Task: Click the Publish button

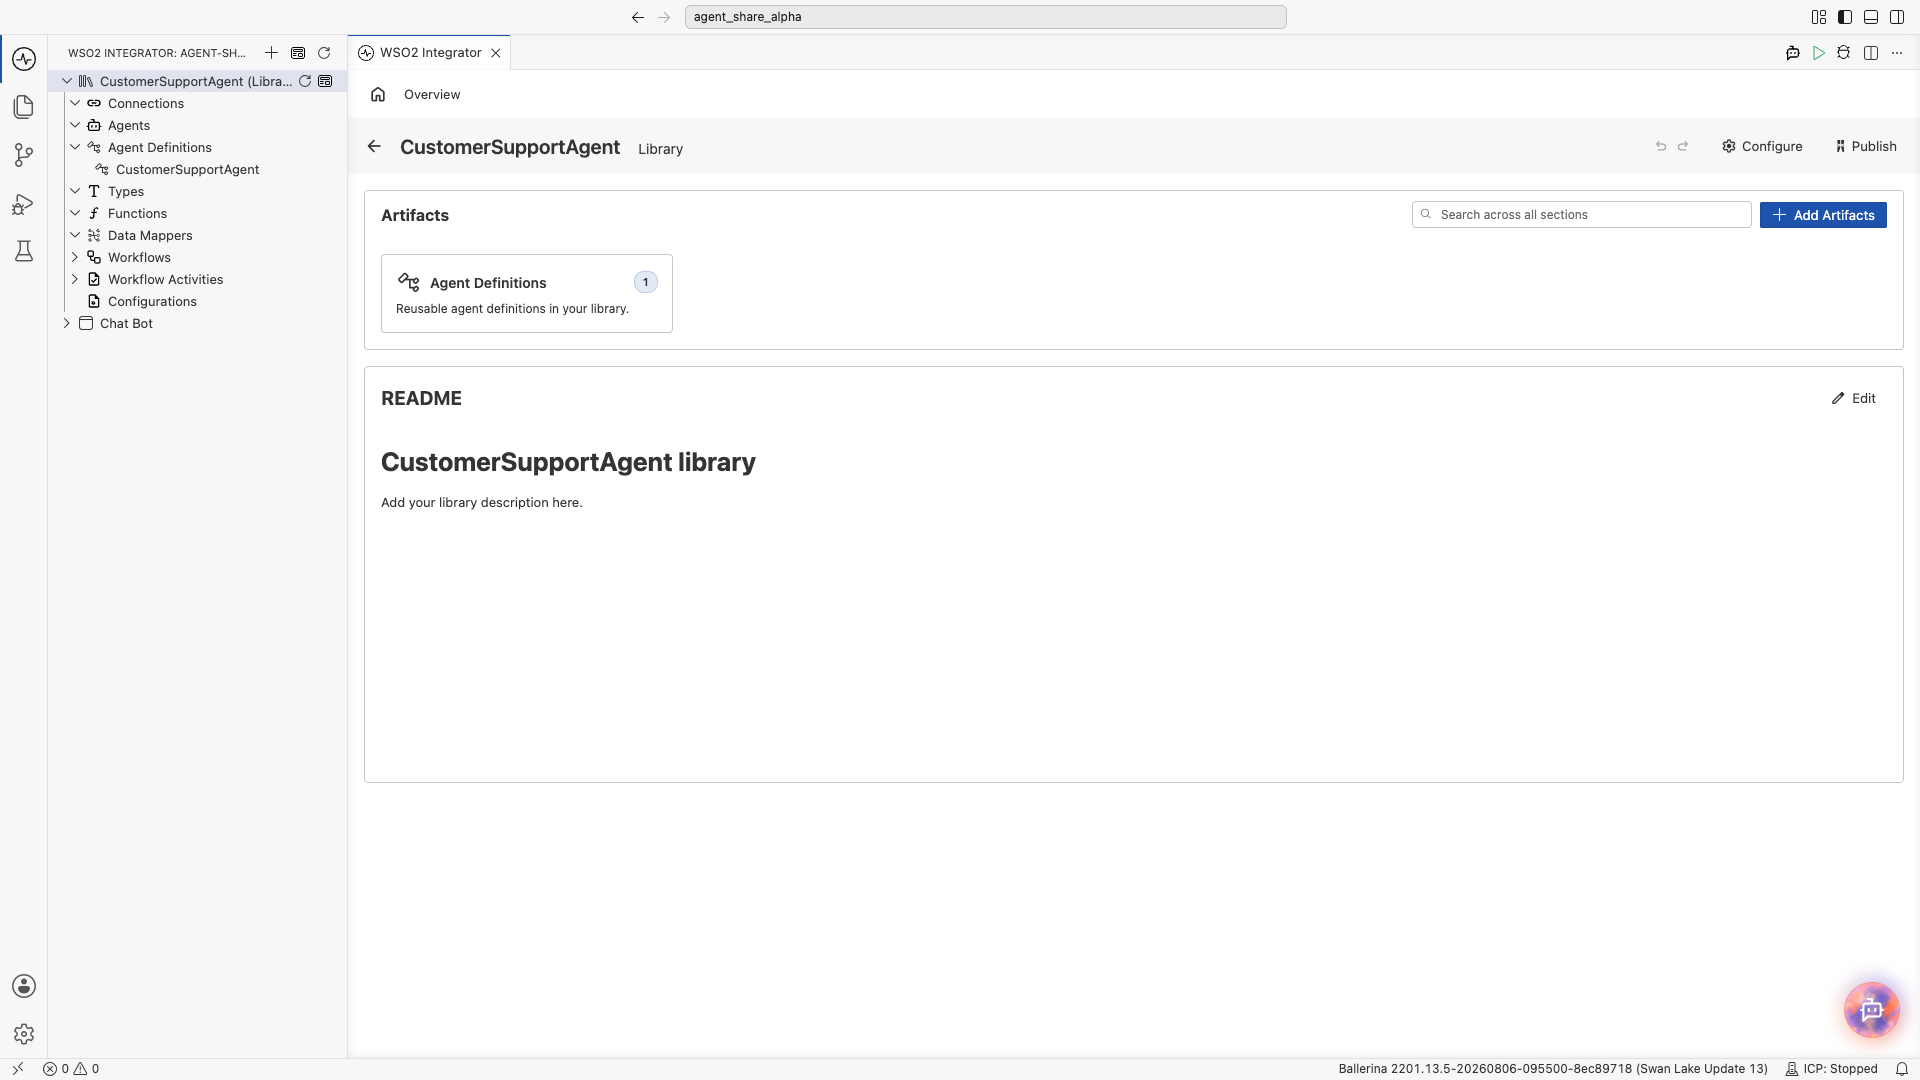Action: pos(1865,146)
